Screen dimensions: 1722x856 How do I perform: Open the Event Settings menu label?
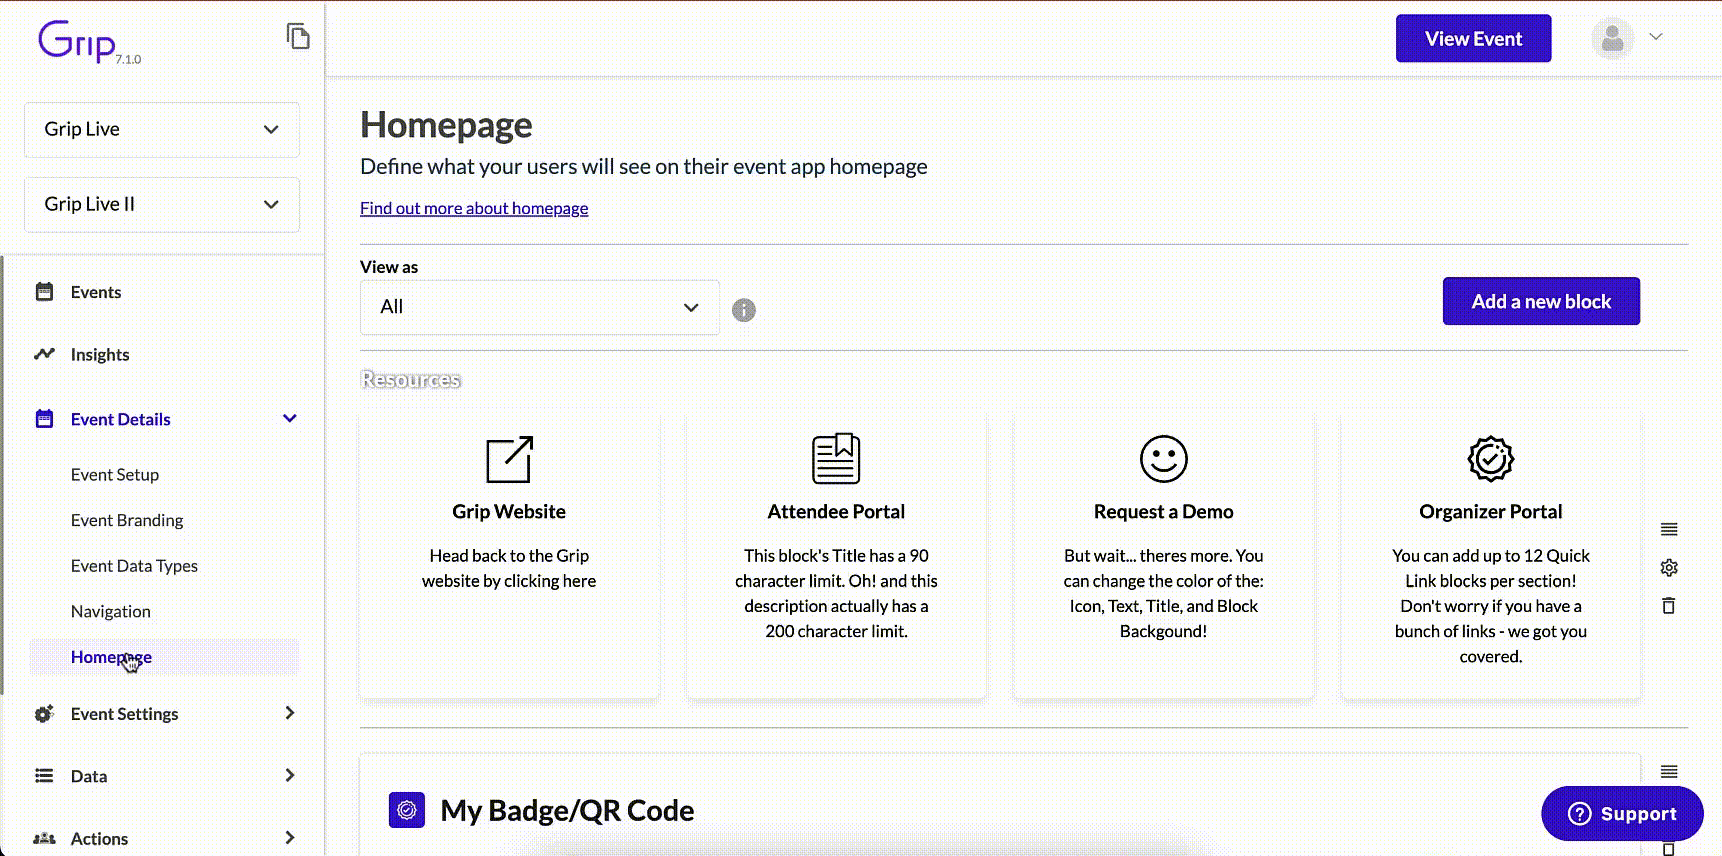pyautogui.click(x=125, y=714)
